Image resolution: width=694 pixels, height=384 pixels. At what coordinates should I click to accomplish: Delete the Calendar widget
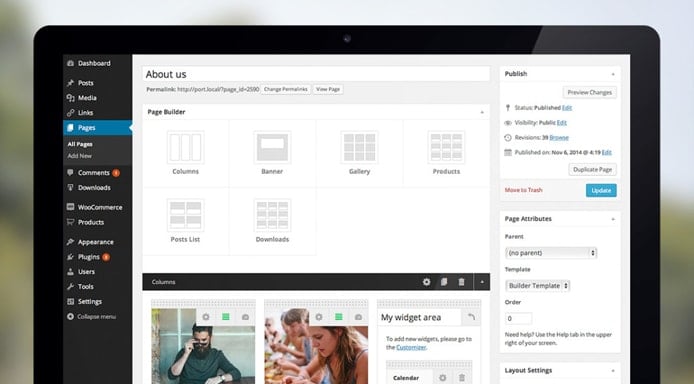click(462, 377)
